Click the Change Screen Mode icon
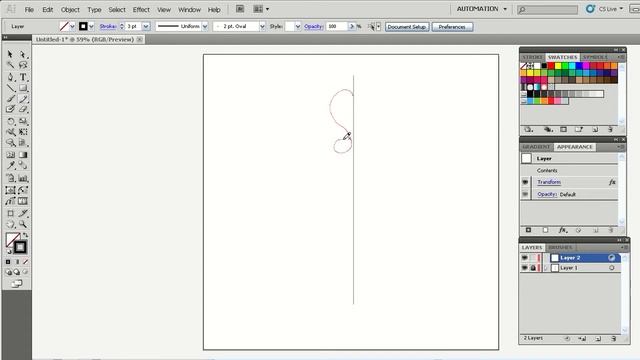Viewport: 640px width, 360px height. (x=17, y=284)
